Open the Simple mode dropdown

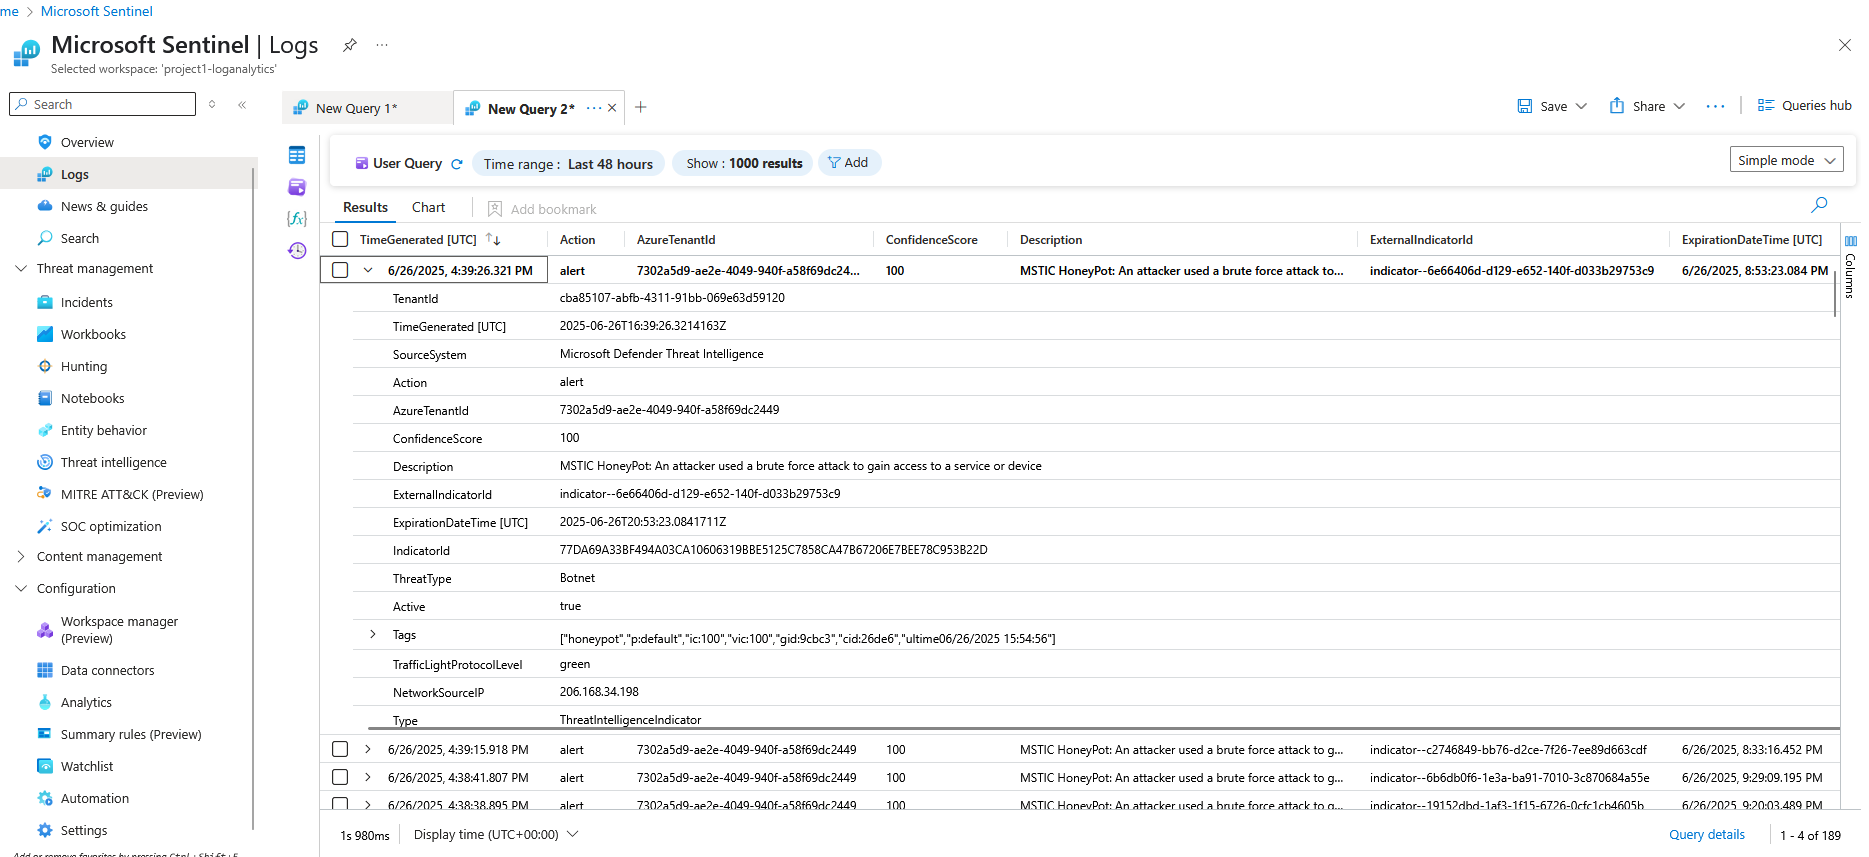tap(1786, 160)
